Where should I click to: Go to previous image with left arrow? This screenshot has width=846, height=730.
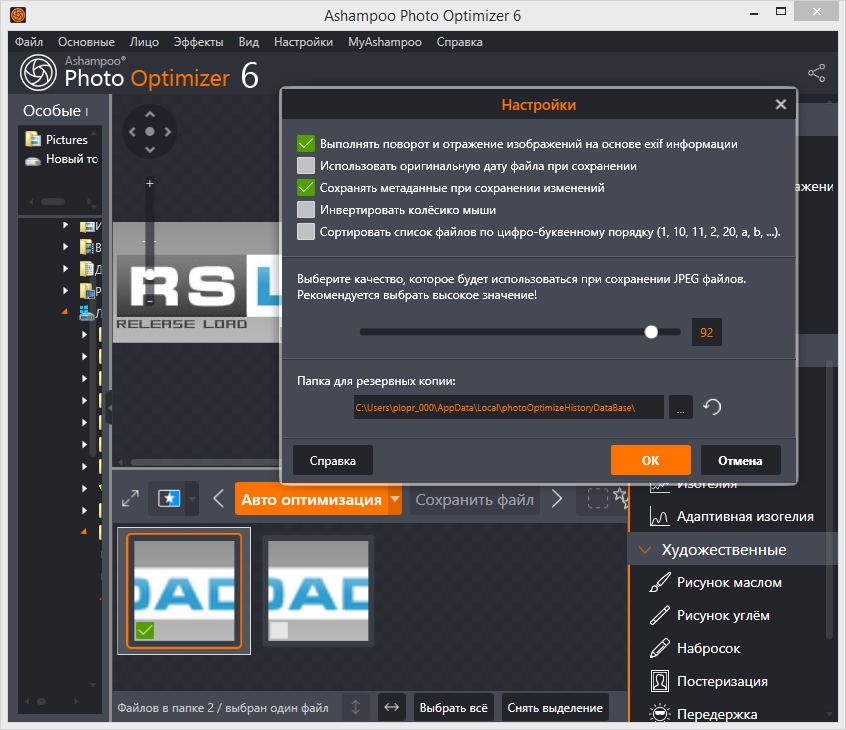click(219, 499)
